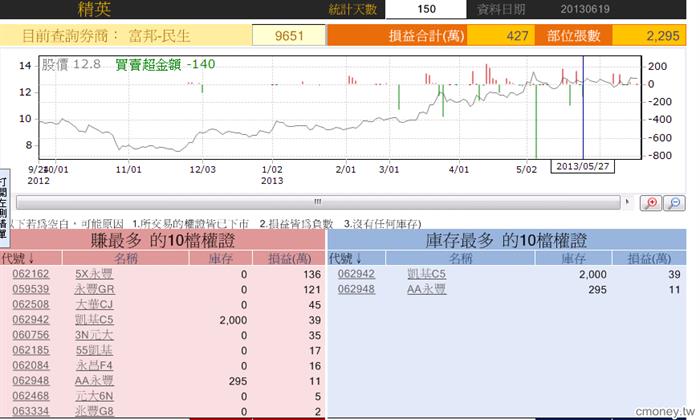The height and width of the screenshot is (420, 700).
Task: Open 凱基C5 in the profit table
Action: click(x=94, y=320)
